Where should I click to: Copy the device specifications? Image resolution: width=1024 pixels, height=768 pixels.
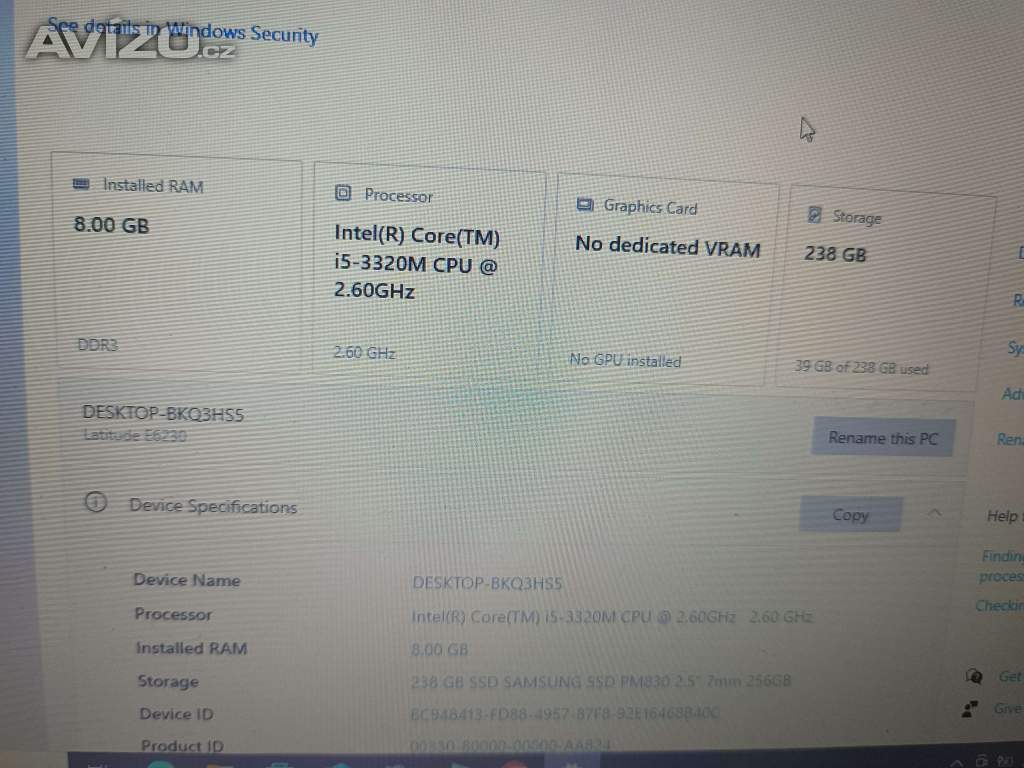pyautogui.click(x=851, y=515)
